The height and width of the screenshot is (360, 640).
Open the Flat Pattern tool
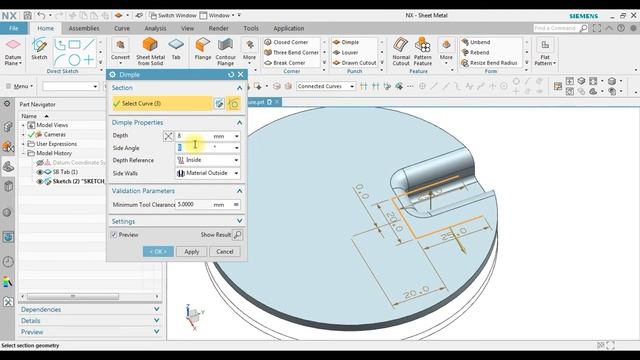(545, 52)
